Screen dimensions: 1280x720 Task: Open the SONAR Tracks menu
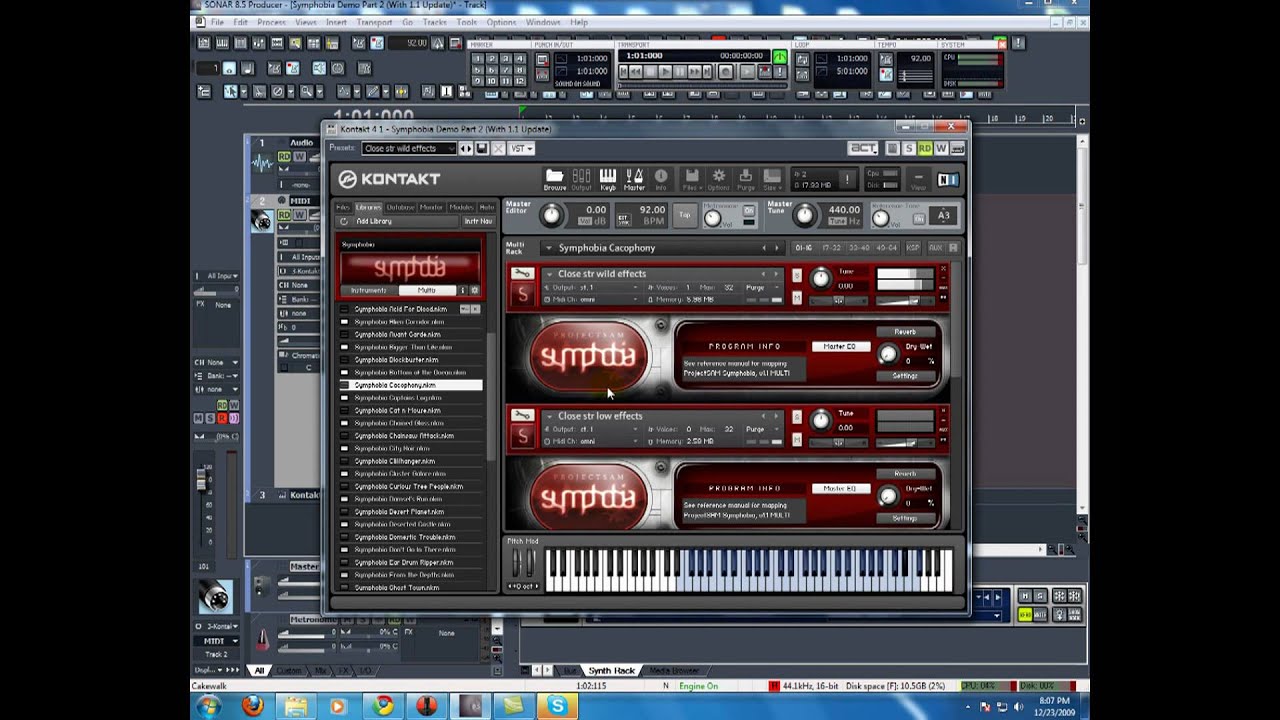point(435,22)
